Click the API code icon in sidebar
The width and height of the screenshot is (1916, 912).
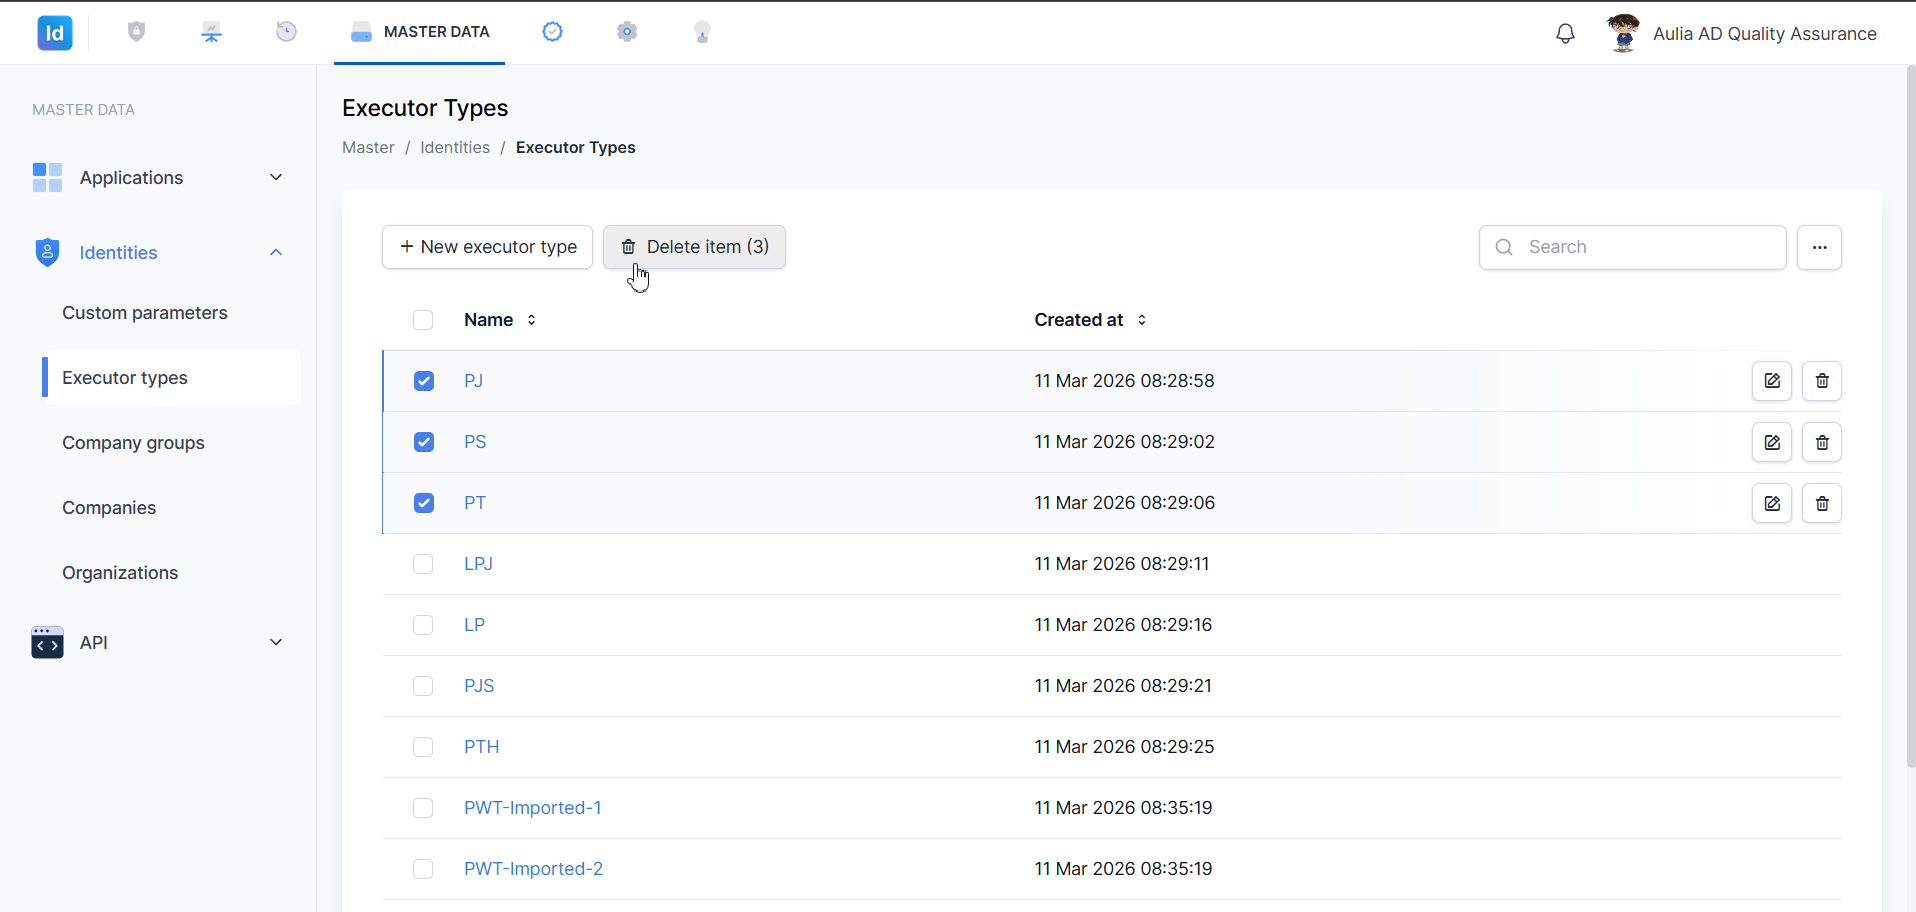coord(47,642)
